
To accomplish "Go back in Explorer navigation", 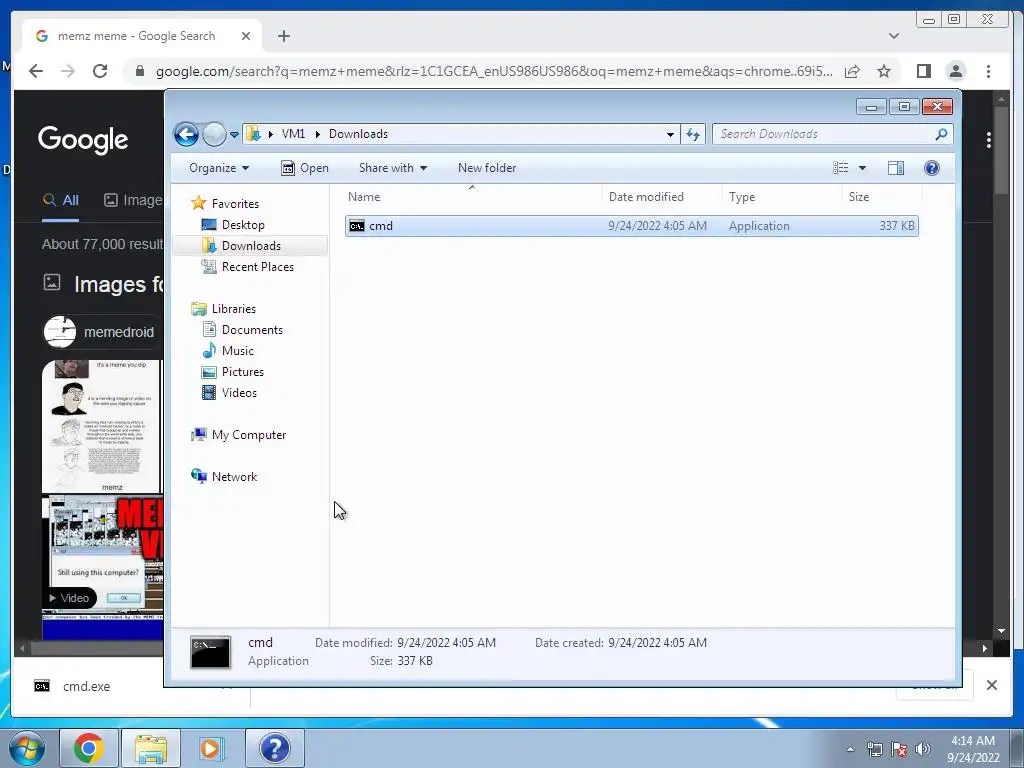I will click(186, 135).
